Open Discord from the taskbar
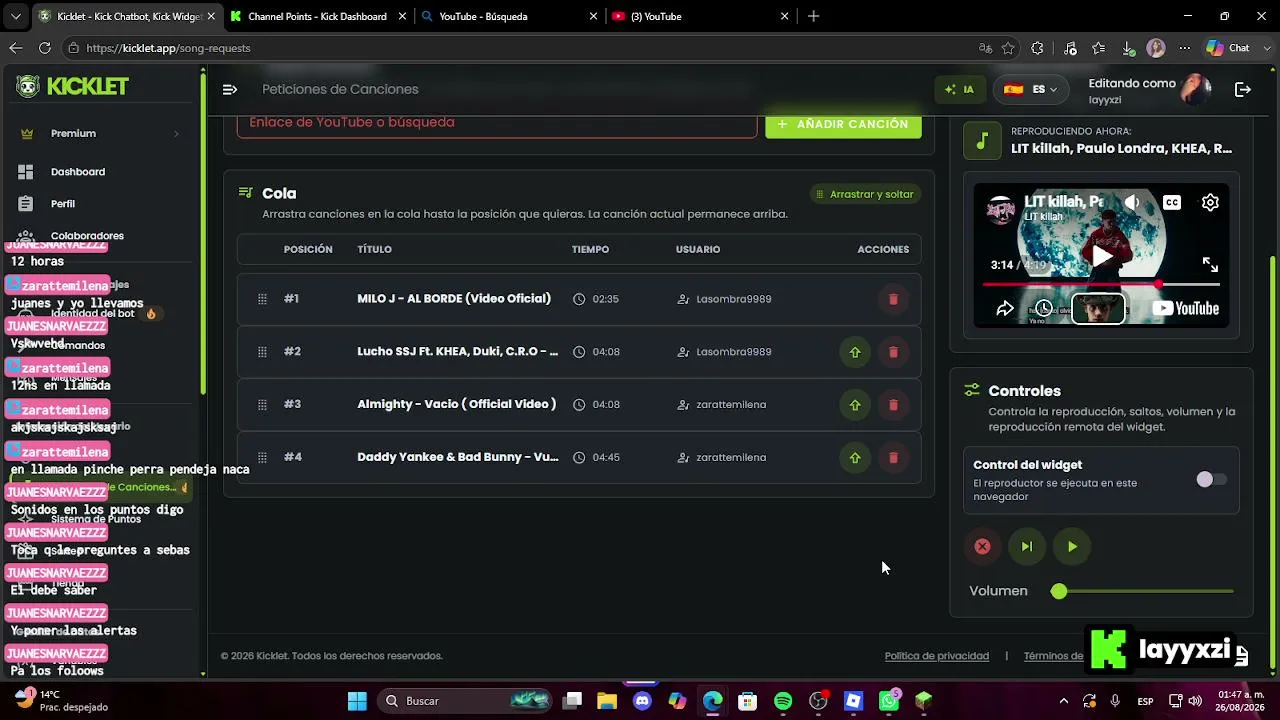1280x720 pixels. 642,701
